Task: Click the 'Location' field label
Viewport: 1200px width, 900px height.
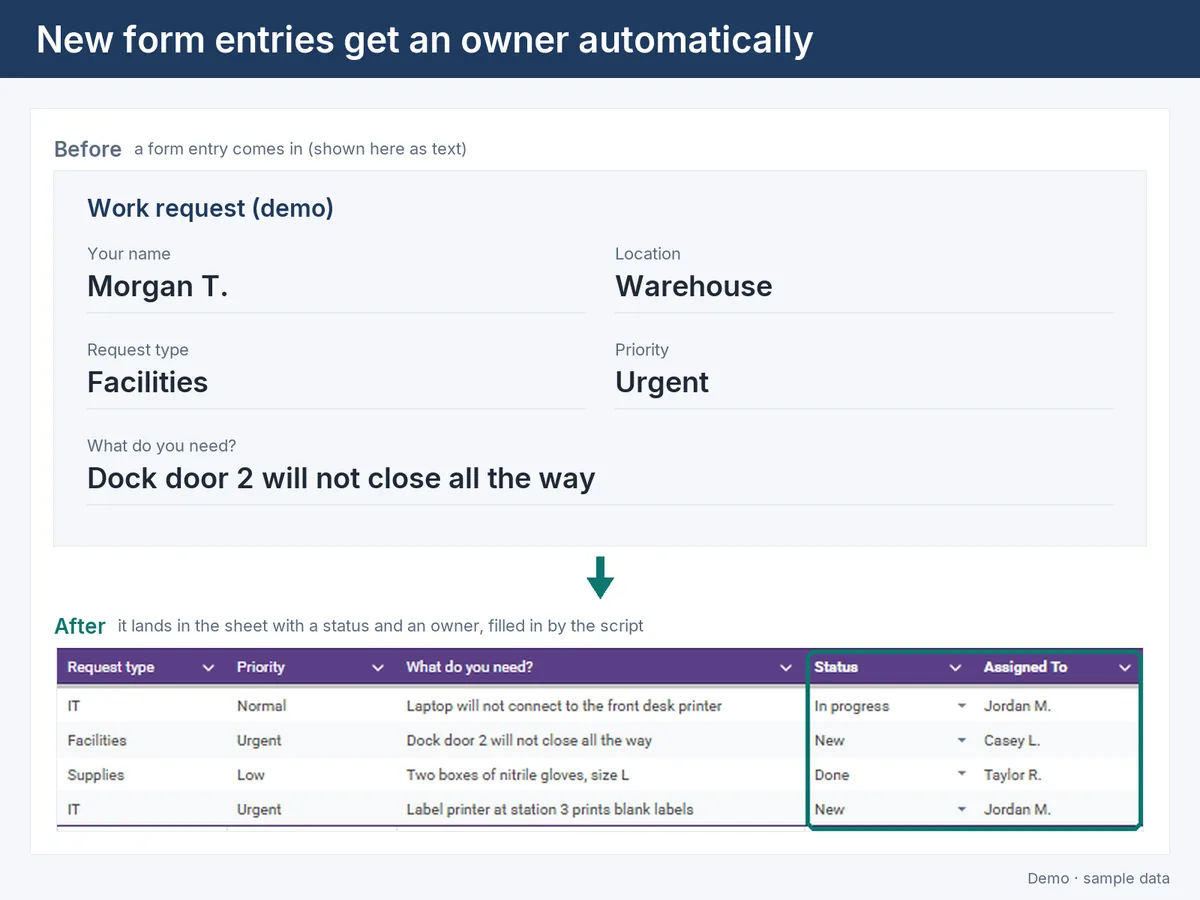Action: (x=648, y=254)
